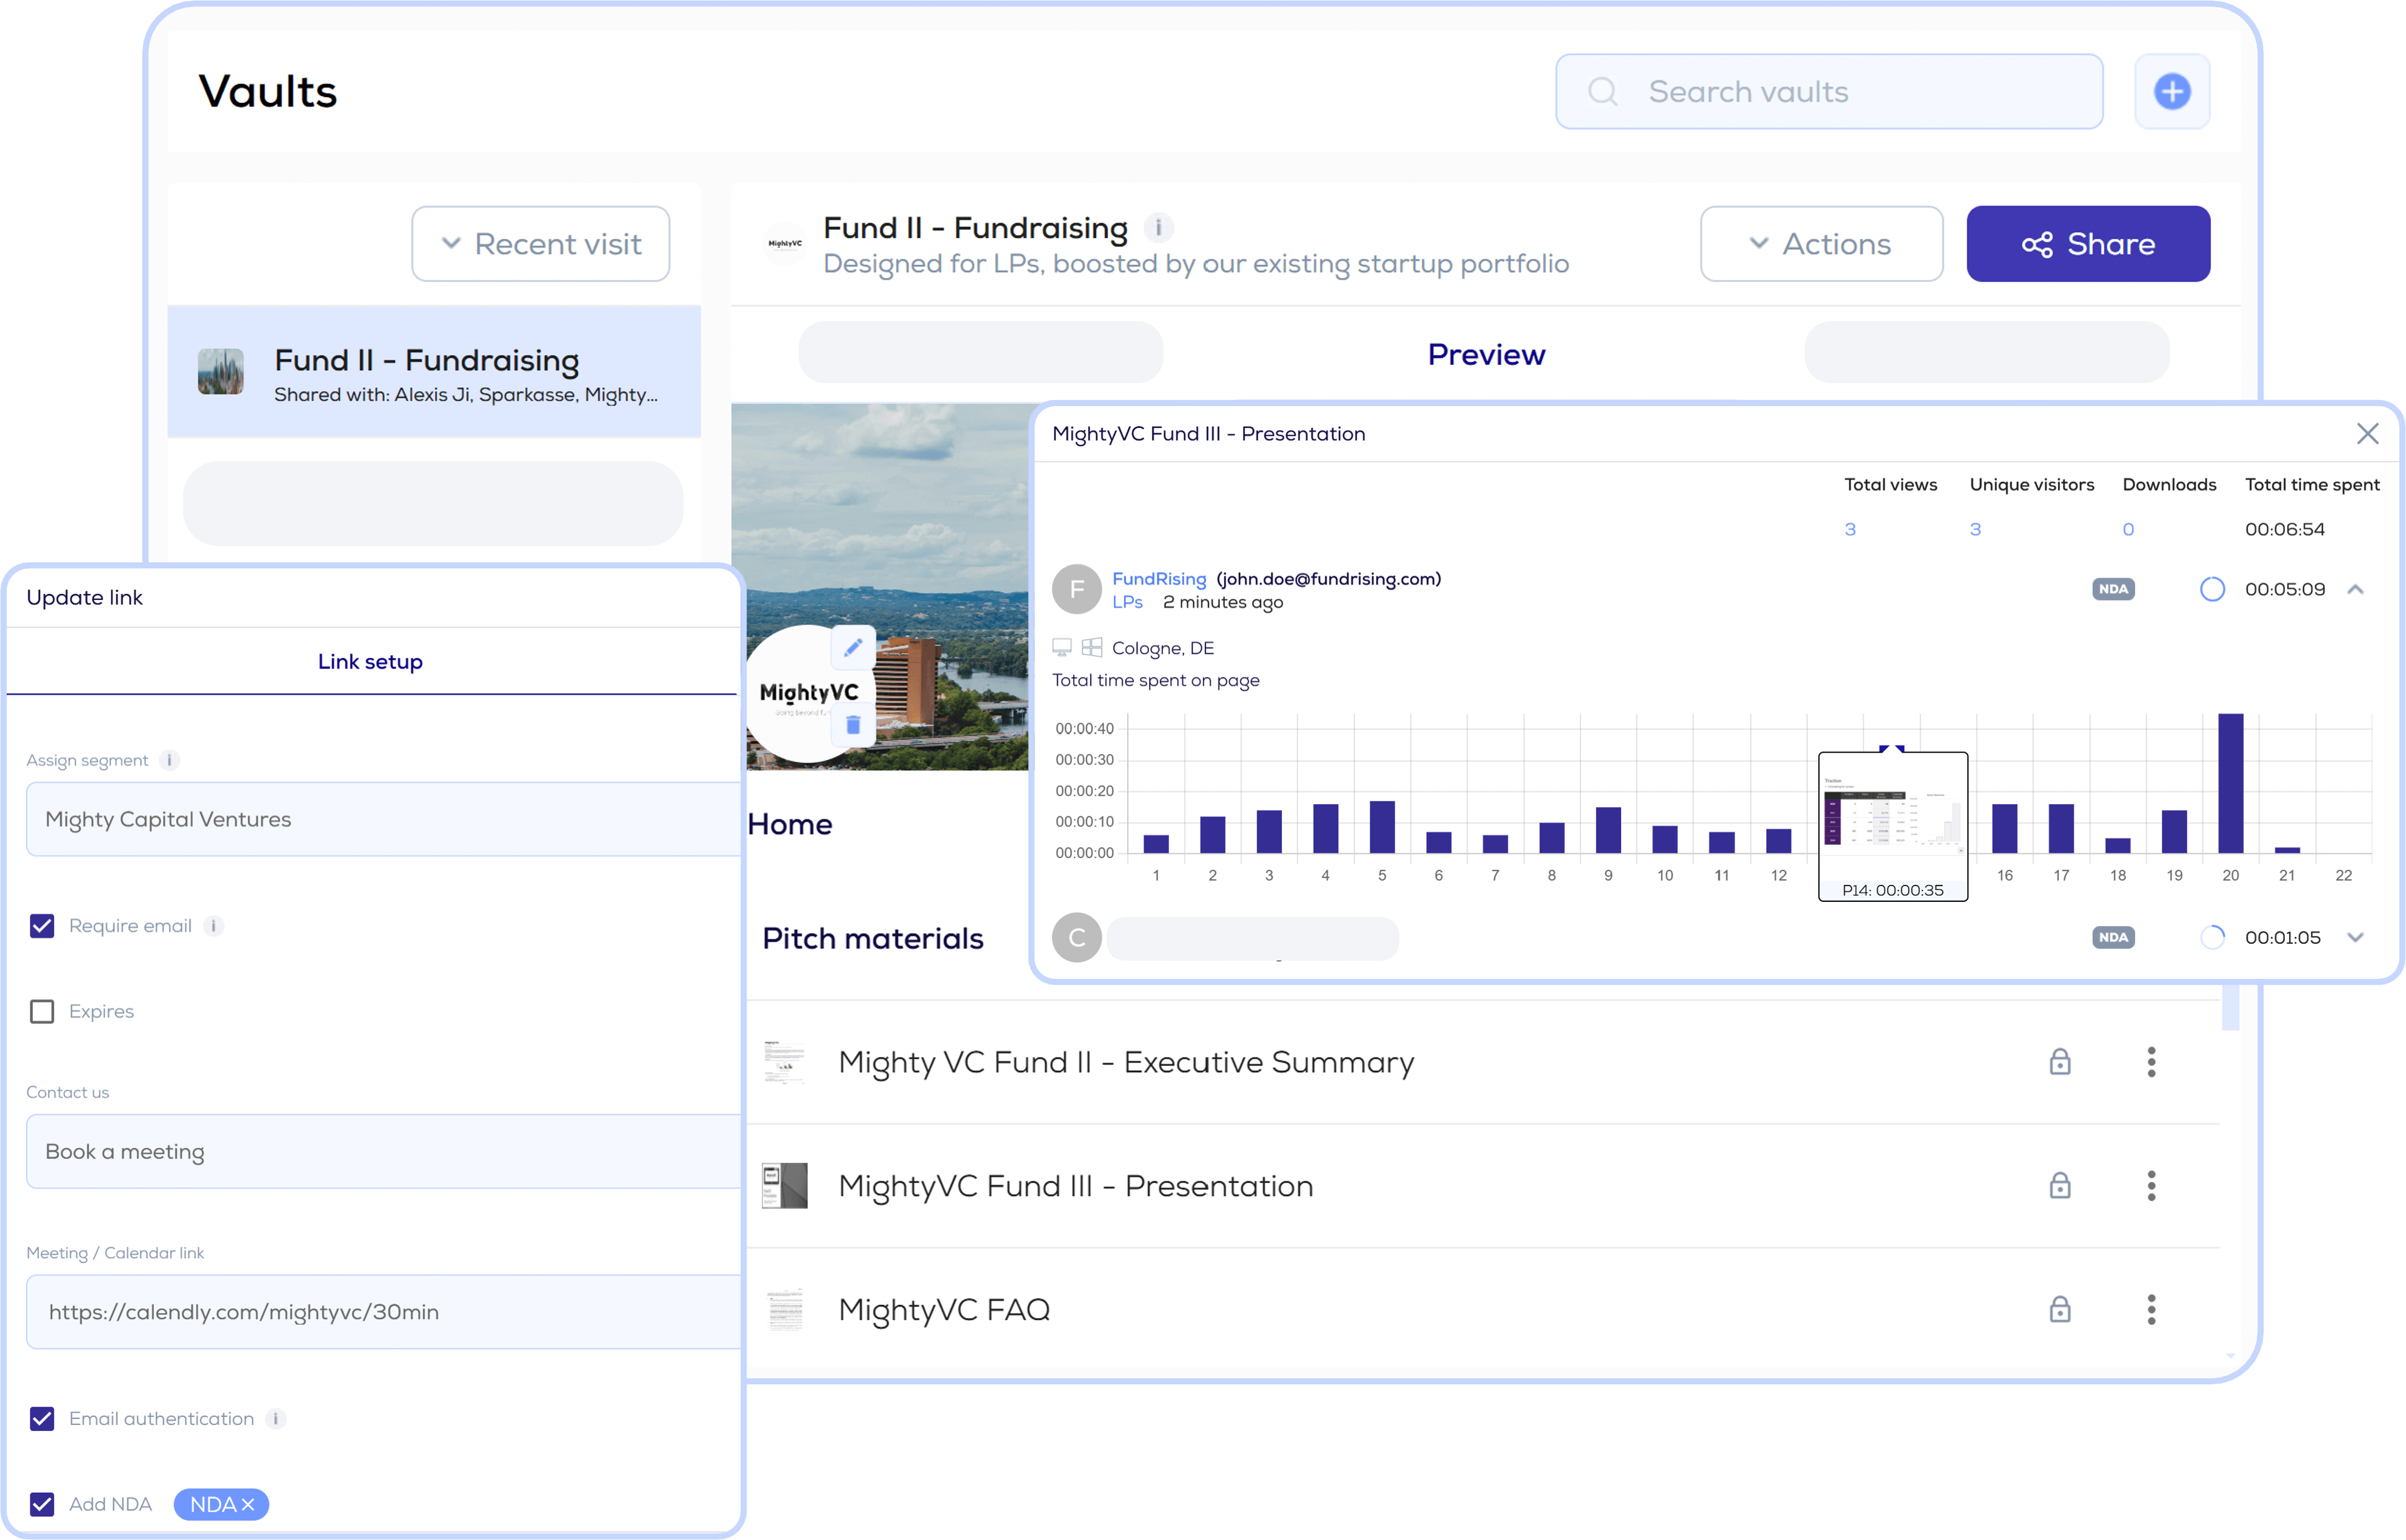Click the Share button
This screenshot has width=2406, height=1540.
tap(2088, 244)
